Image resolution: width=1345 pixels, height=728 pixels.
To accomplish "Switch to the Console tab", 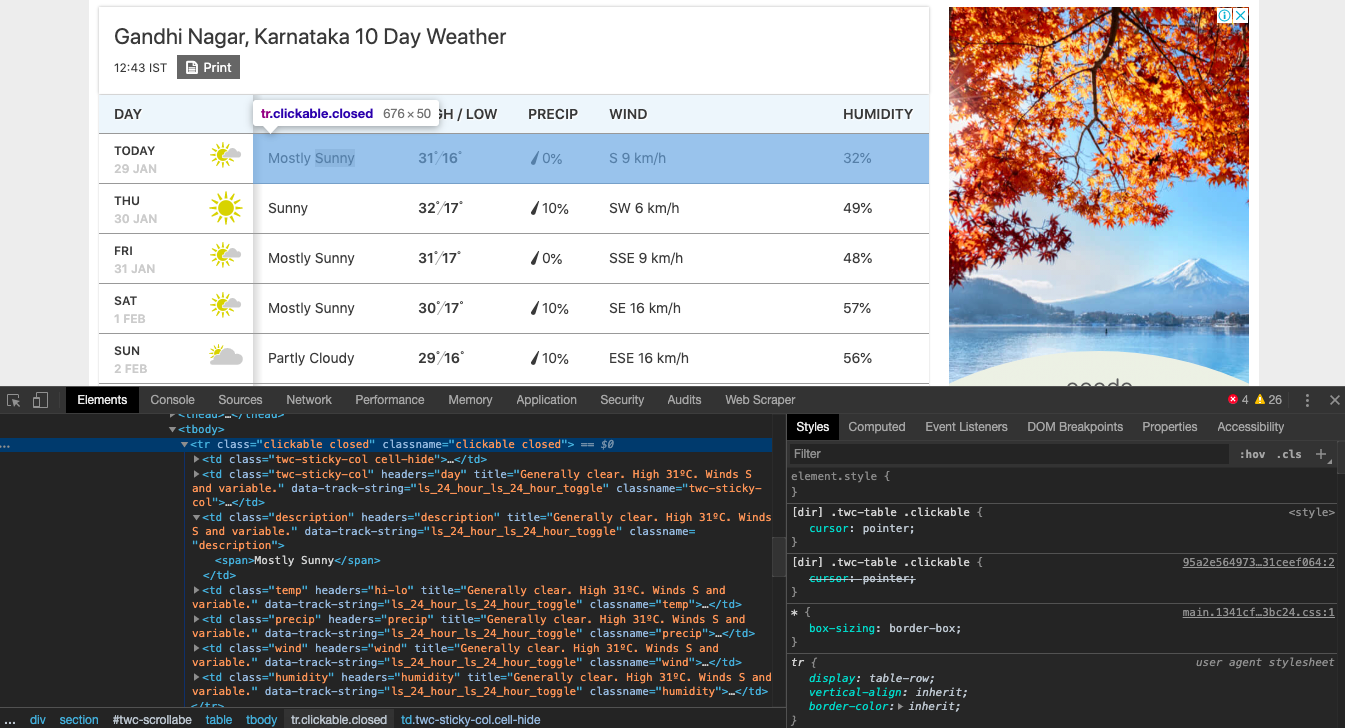I will tap(172, 399).
